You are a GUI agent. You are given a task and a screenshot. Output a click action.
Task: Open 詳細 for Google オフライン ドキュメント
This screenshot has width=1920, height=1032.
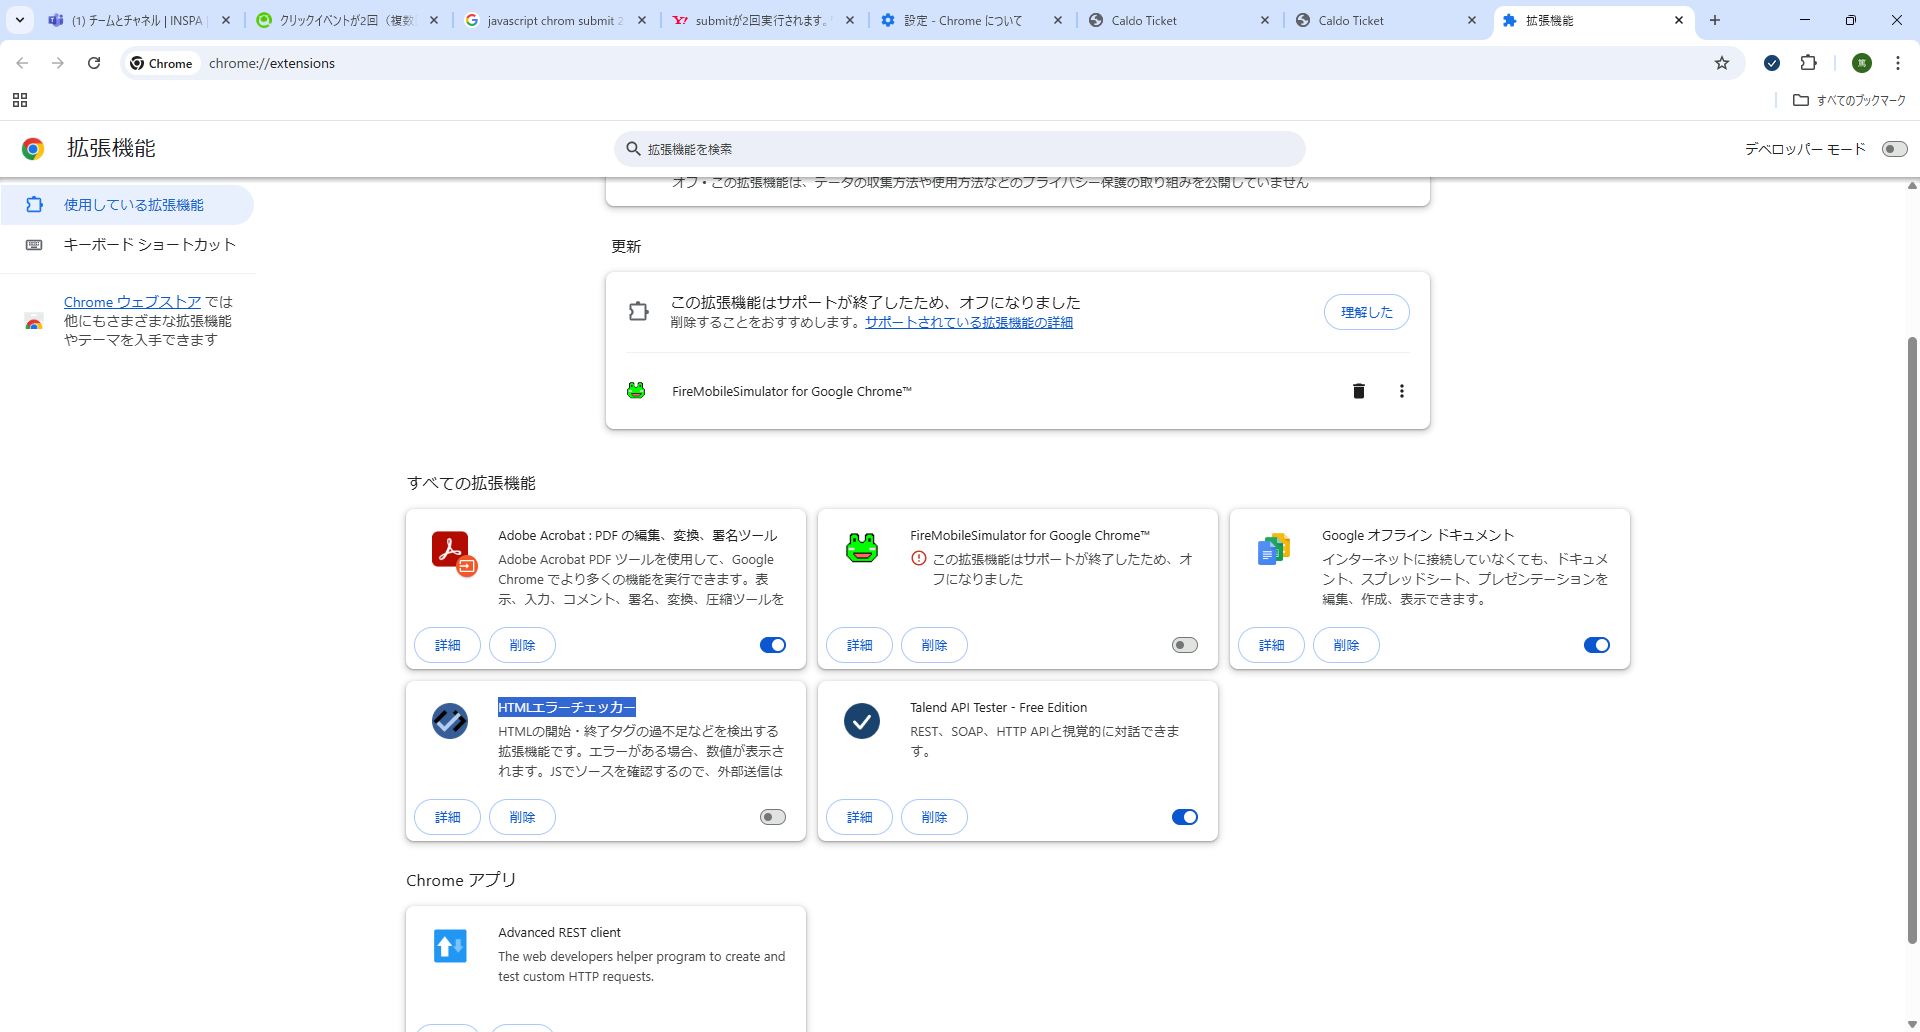coord(1271,645)
